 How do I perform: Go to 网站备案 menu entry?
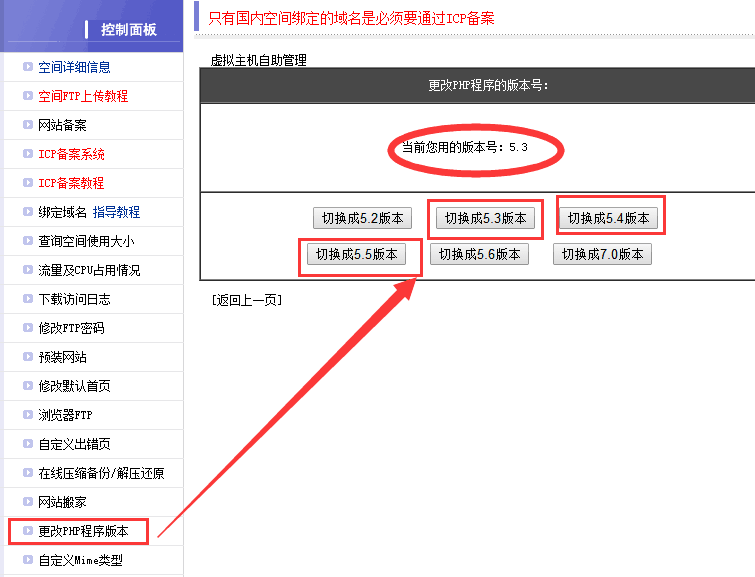[62, 125]
